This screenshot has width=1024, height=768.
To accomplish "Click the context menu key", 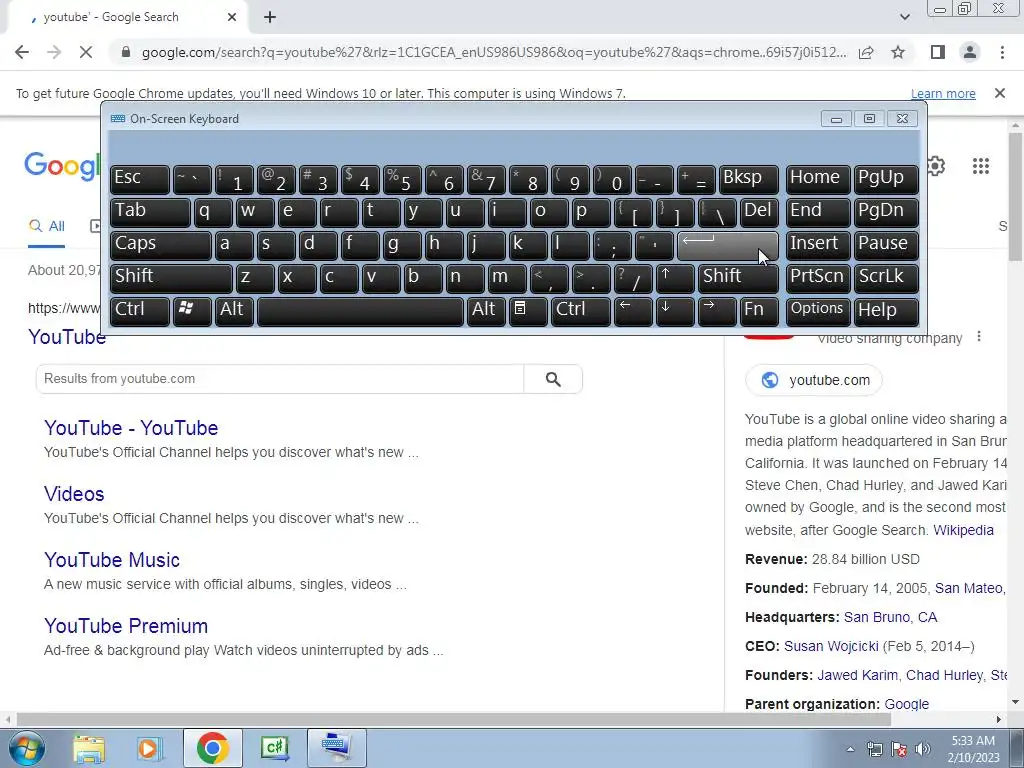I will click(x=528, y=311).
